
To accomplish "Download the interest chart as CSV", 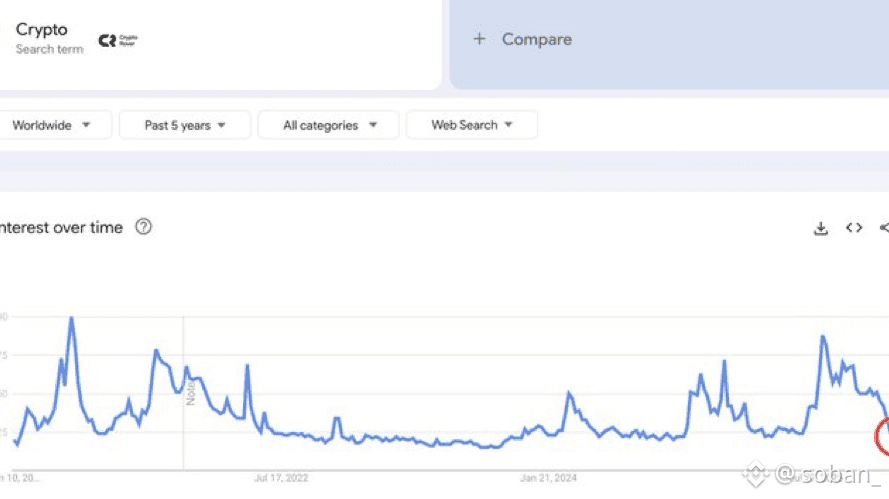I will click(820, 228).
